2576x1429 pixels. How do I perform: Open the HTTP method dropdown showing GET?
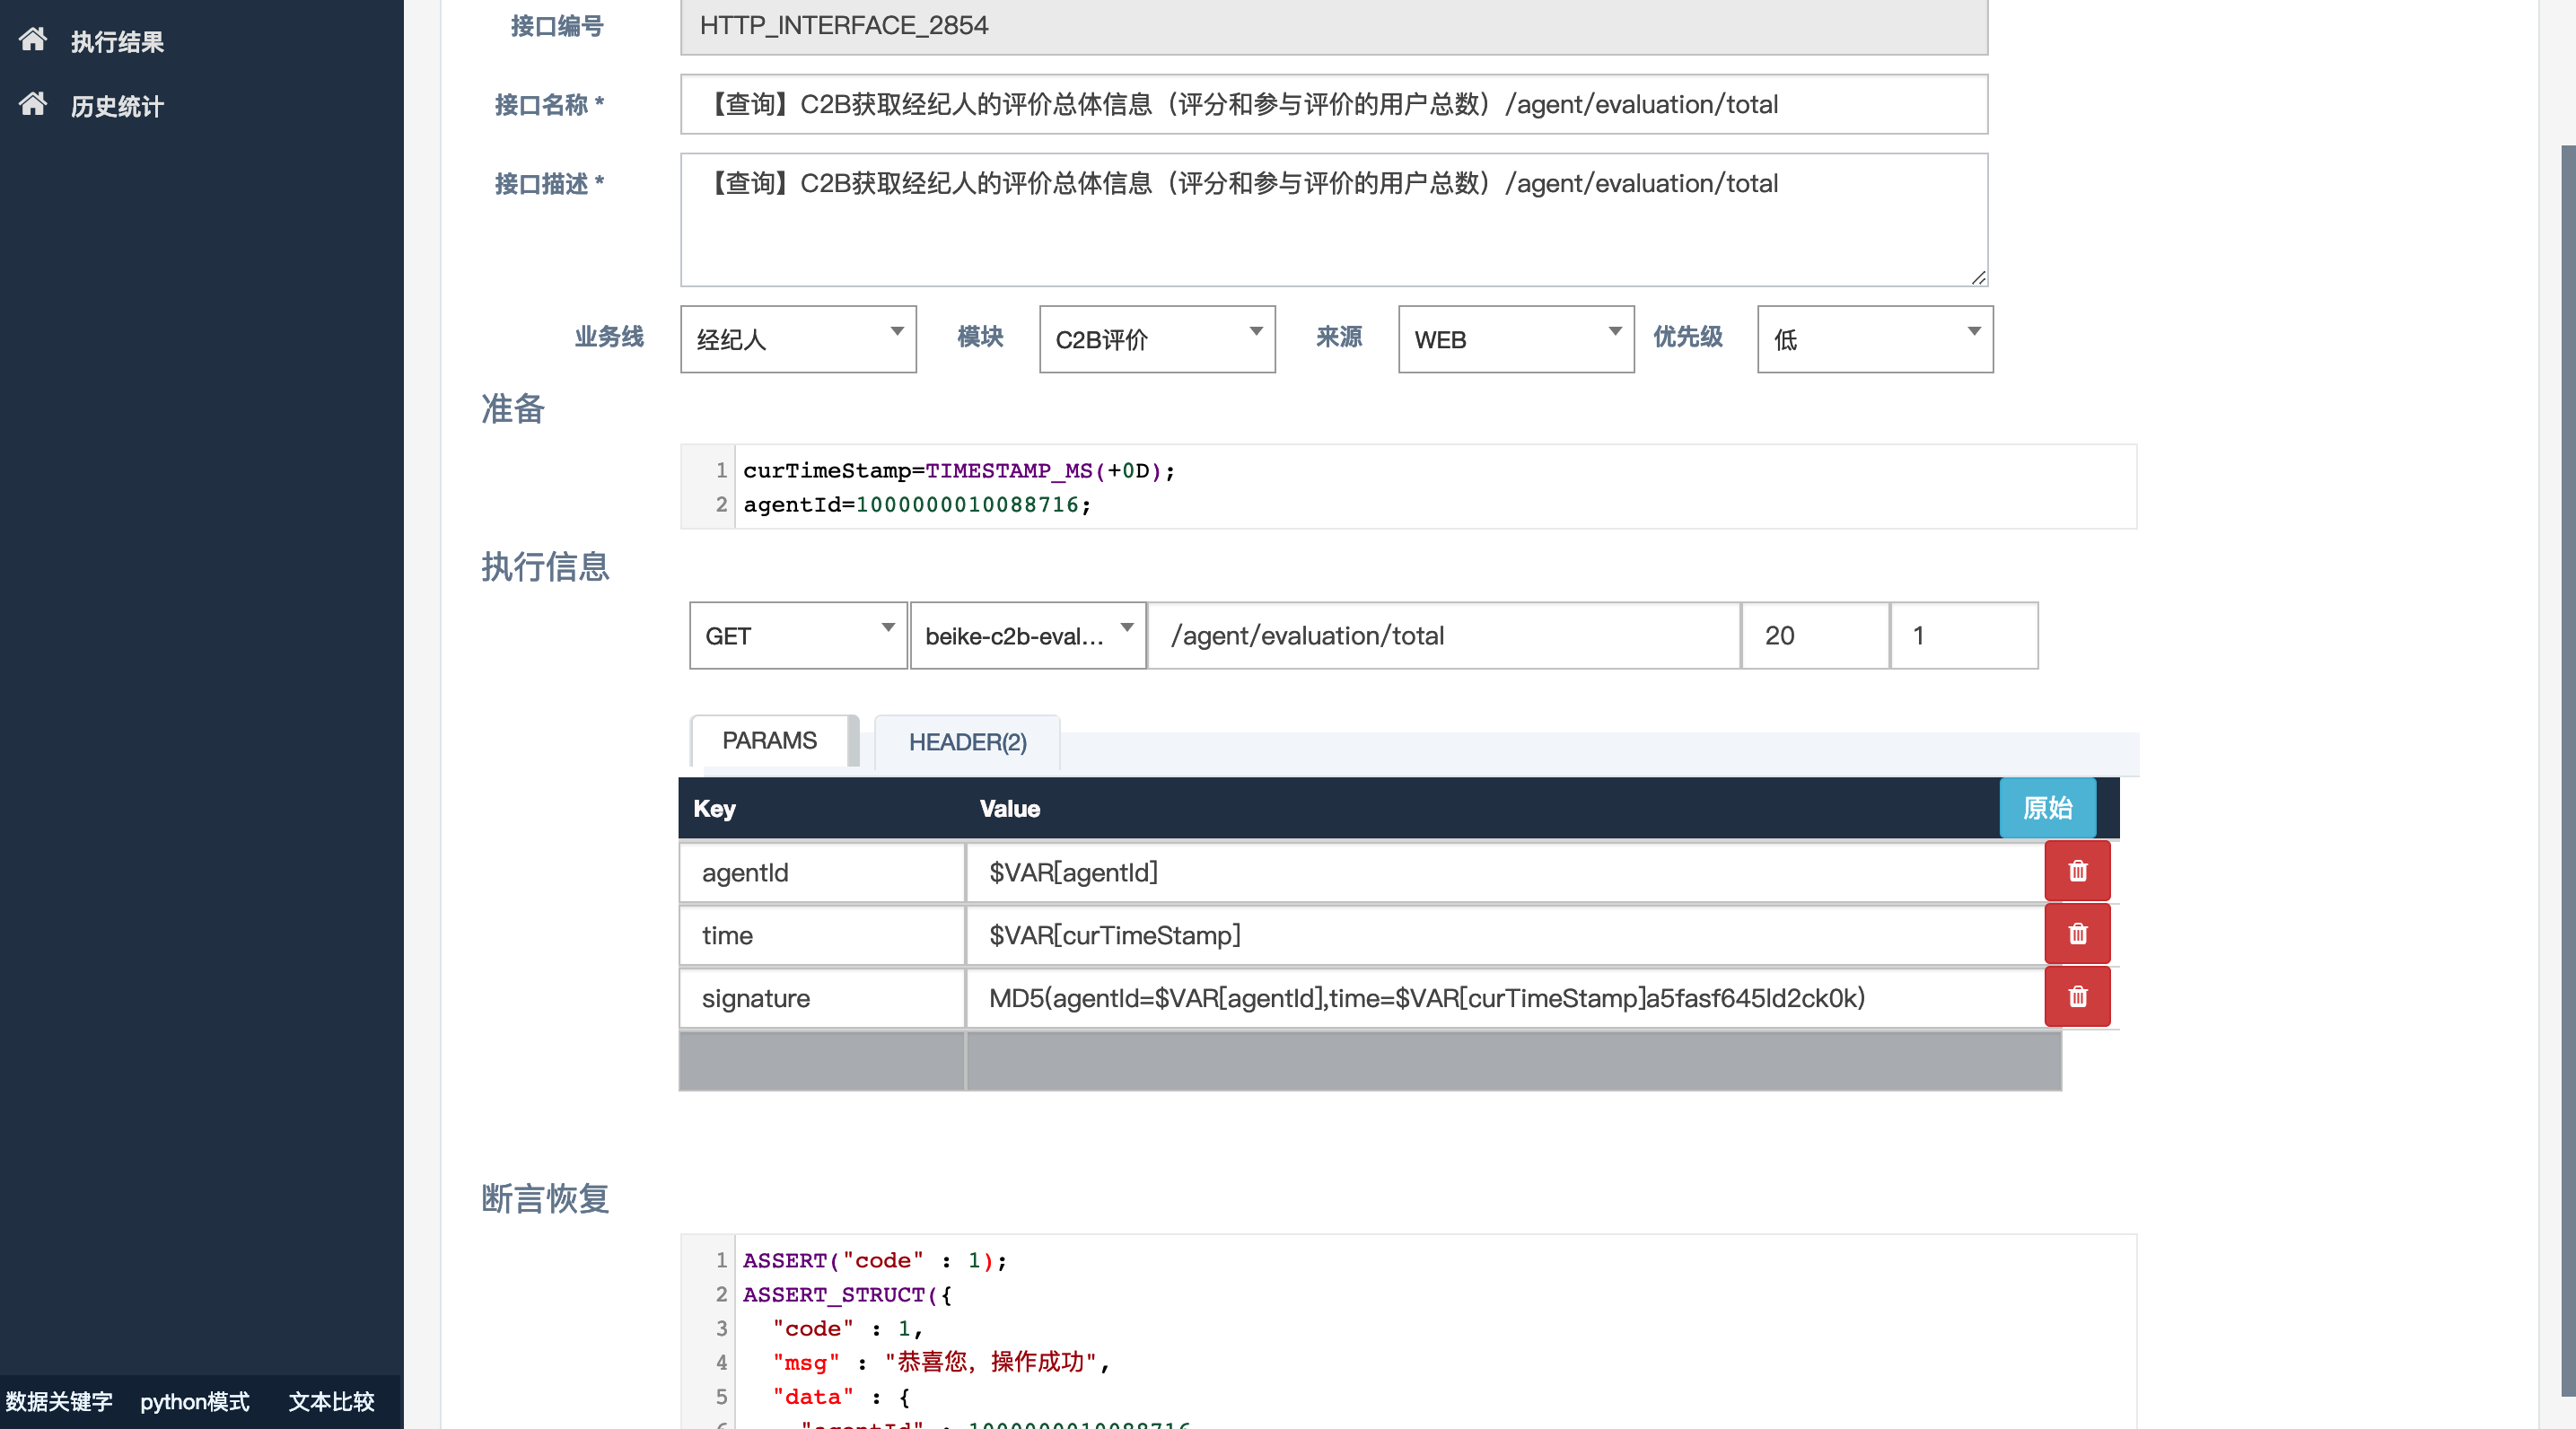pos(798,635)
